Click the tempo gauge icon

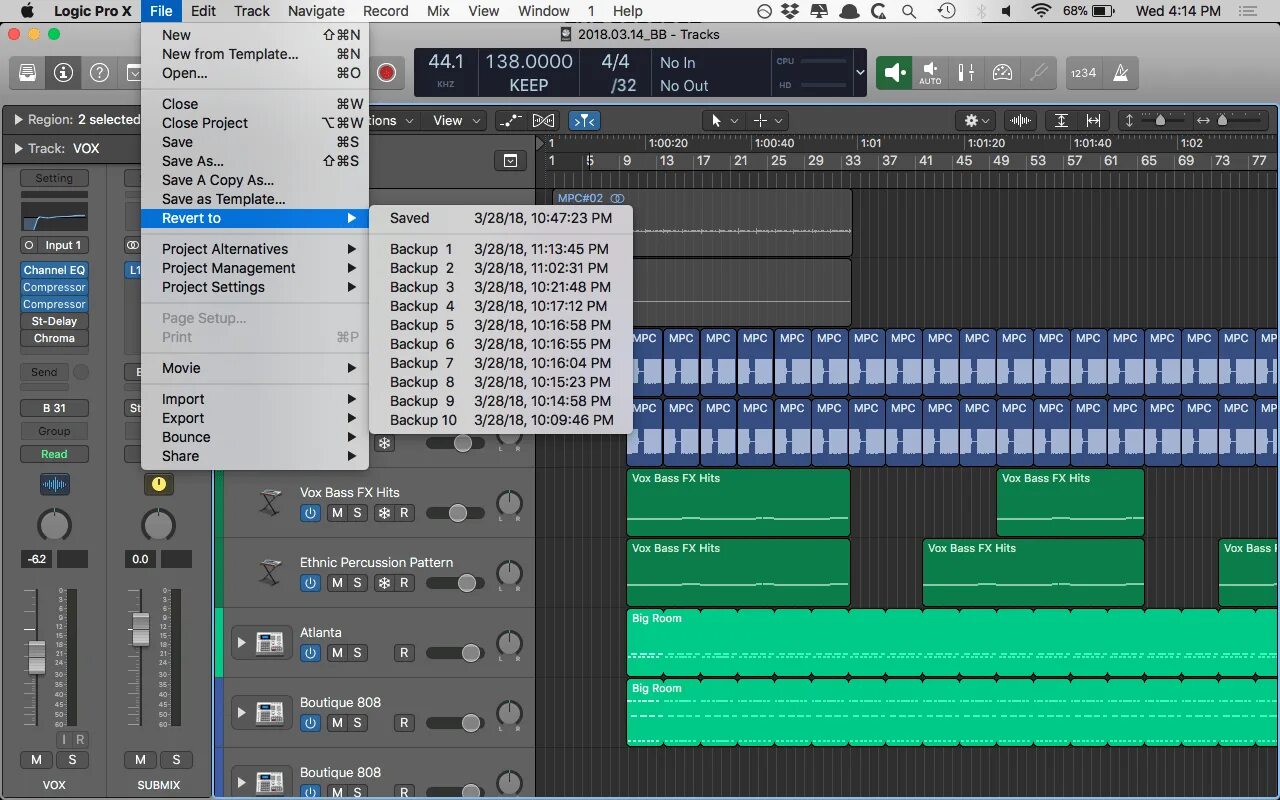1002,73
